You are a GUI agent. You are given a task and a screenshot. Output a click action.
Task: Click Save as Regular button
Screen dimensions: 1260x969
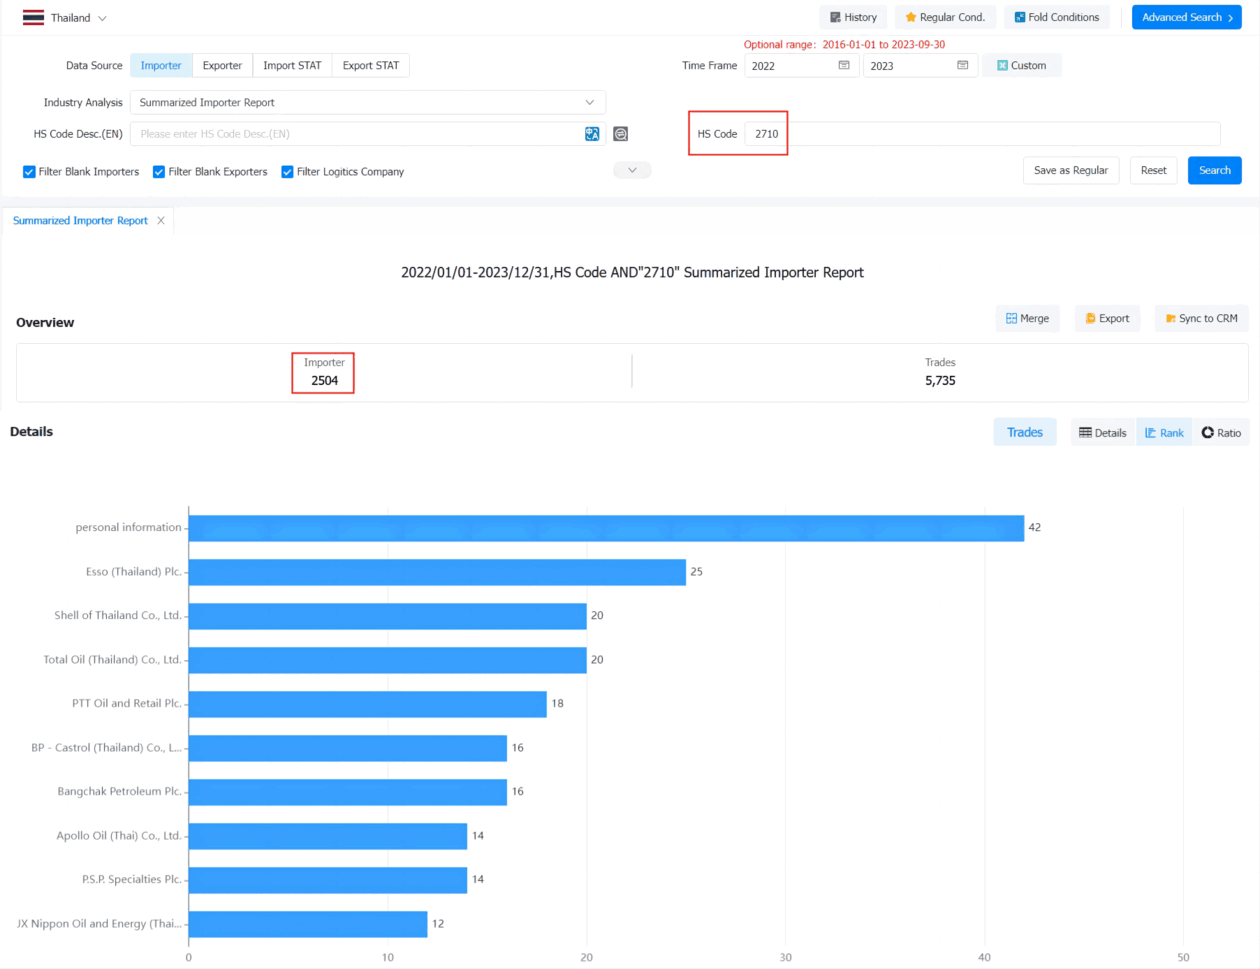(x=1071, y=170)
